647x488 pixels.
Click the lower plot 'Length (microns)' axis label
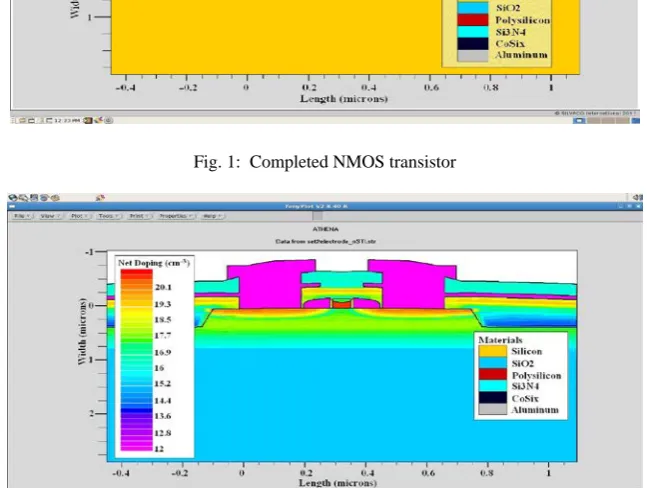click(338, 483)
